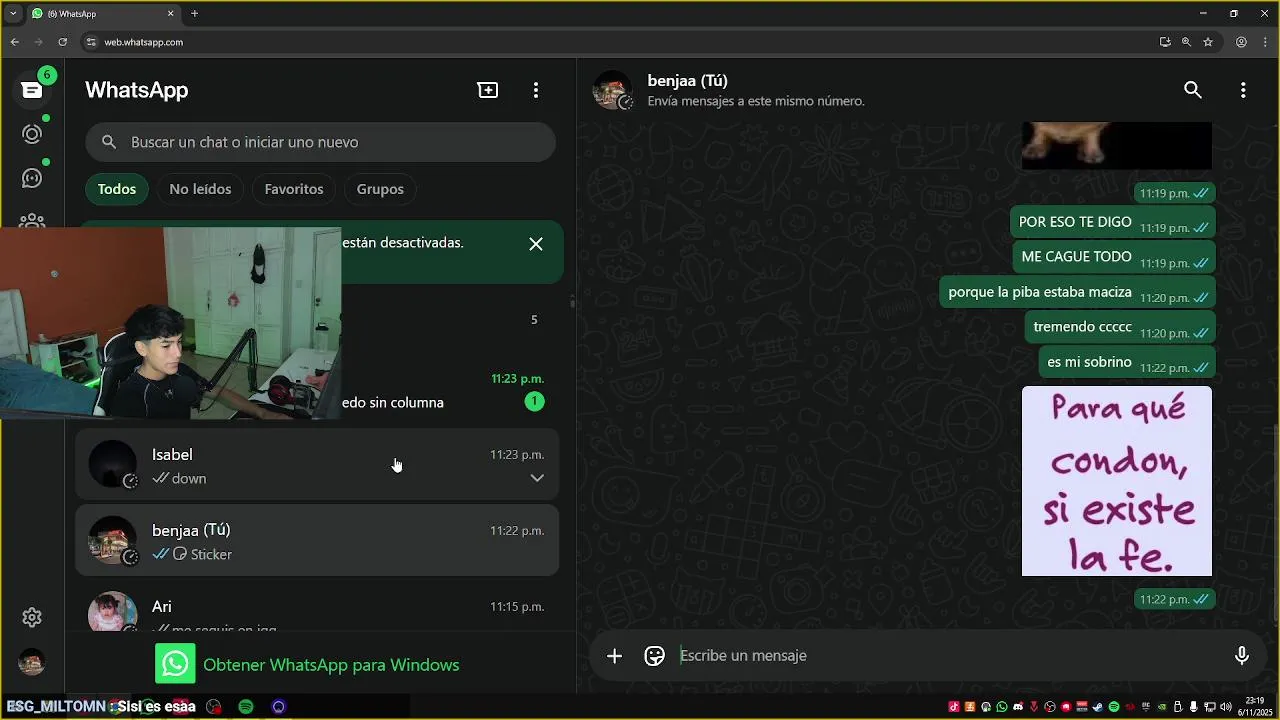Open WhatsApp icon in the system tray
This screenshot has width=1280, height=720.
coord(1002,707)
